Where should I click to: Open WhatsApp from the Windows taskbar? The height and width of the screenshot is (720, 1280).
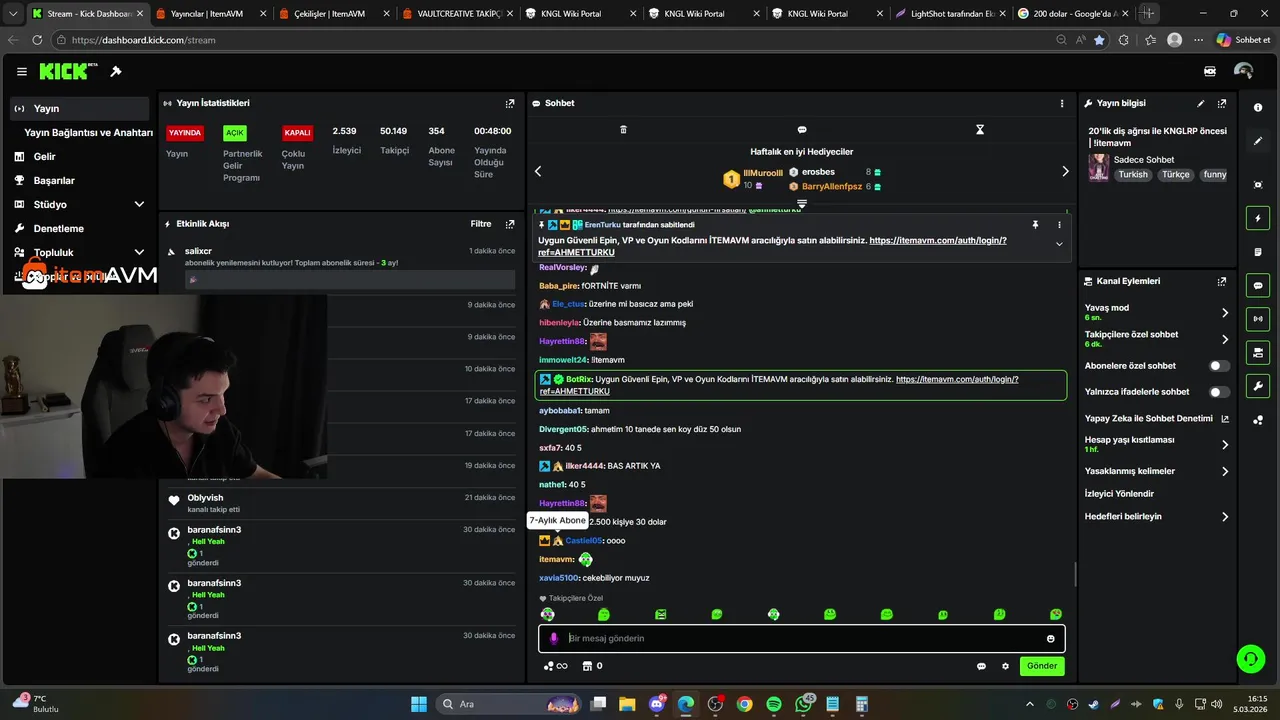[804, 704]
